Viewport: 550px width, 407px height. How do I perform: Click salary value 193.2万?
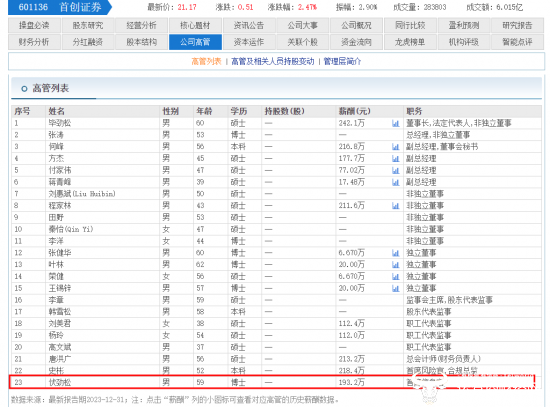click(x=351, y=382)
